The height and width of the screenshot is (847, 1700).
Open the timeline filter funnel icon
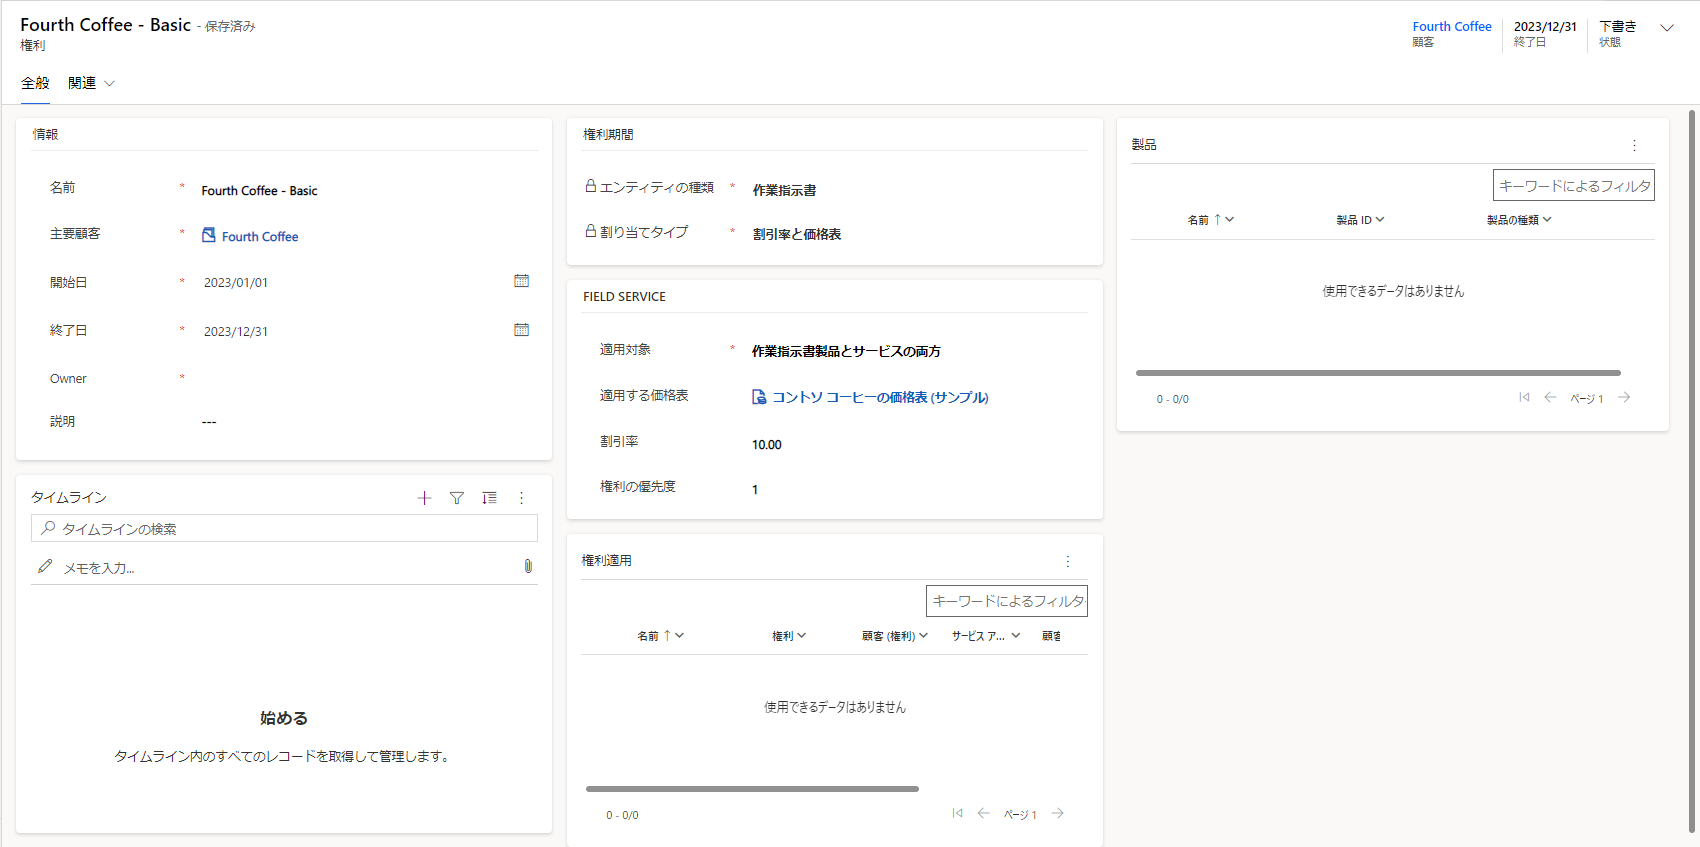click(457, 498)
